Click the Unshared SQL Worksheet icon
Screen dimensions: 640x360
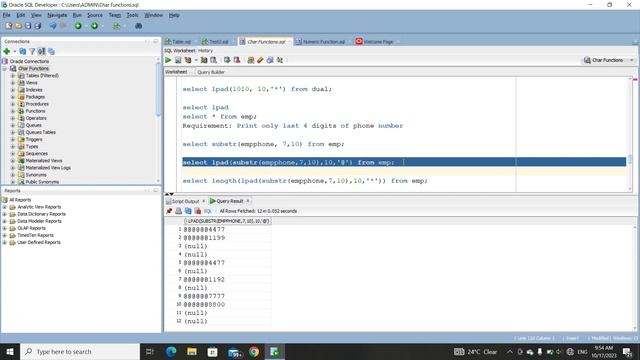[251, 60]
